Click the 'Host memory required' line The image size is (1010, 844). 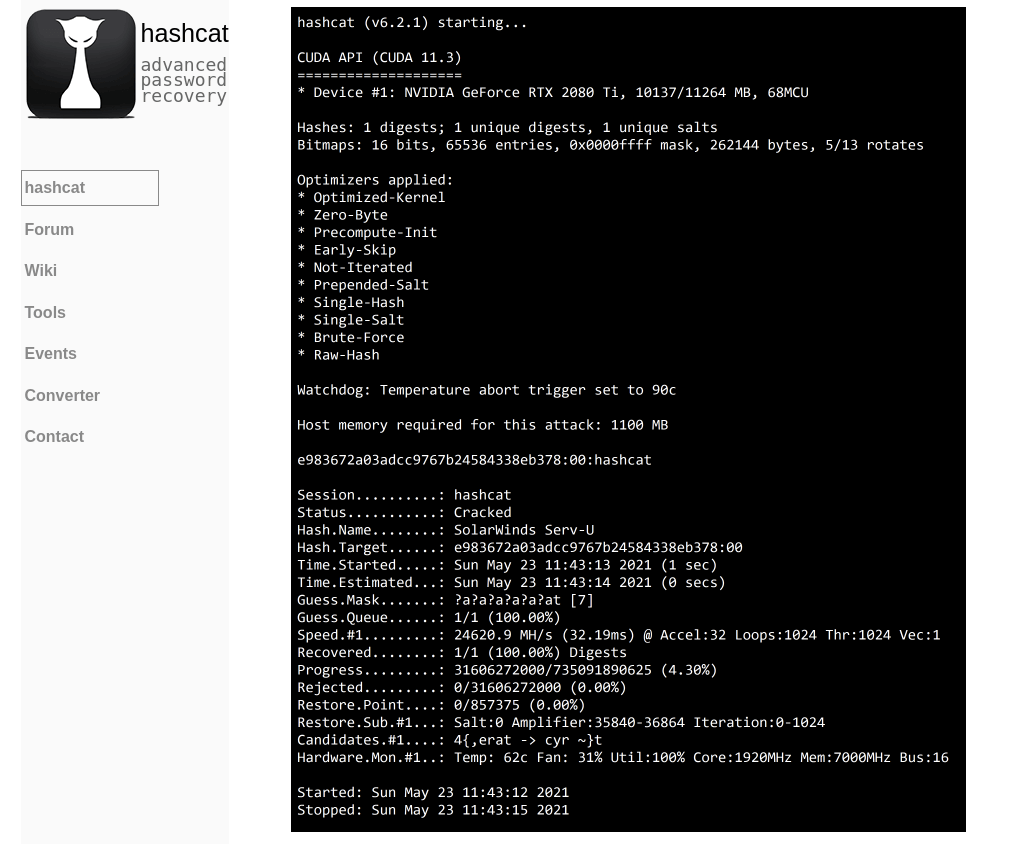[x=482, y=425]
